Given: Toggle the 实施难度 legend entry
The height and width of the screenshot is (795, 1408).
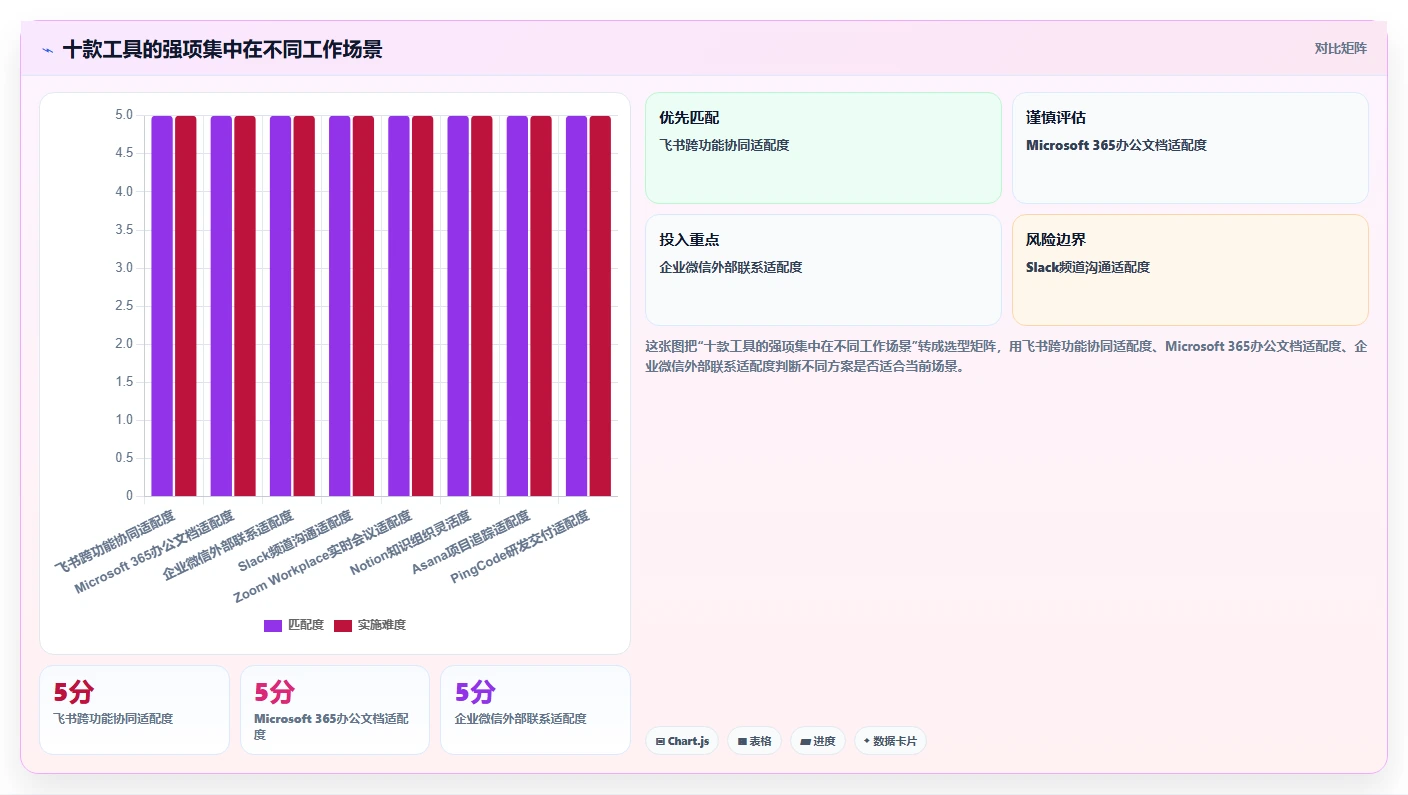Looking at the screenshot, I should tap(370, 625).
